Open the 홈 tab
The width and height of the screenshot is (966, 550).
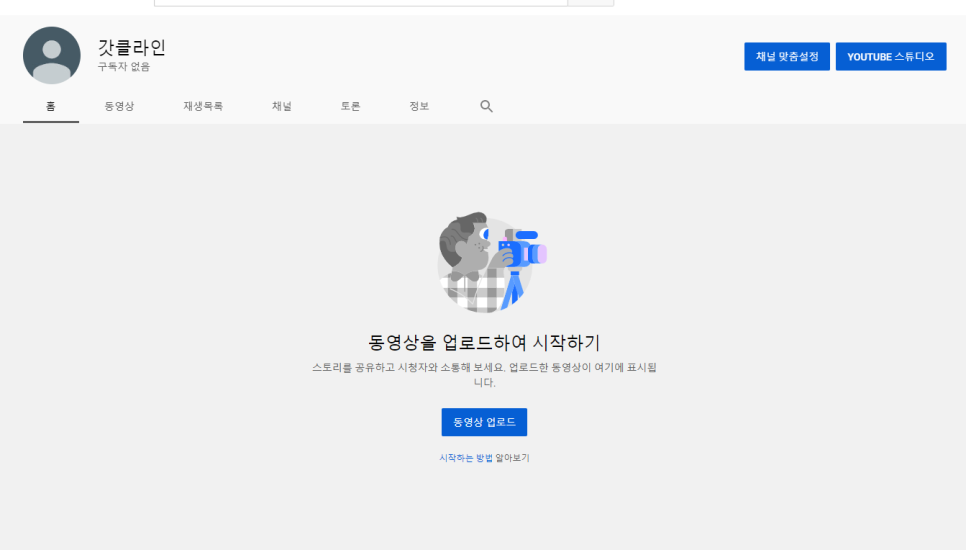tap(51, 106)
